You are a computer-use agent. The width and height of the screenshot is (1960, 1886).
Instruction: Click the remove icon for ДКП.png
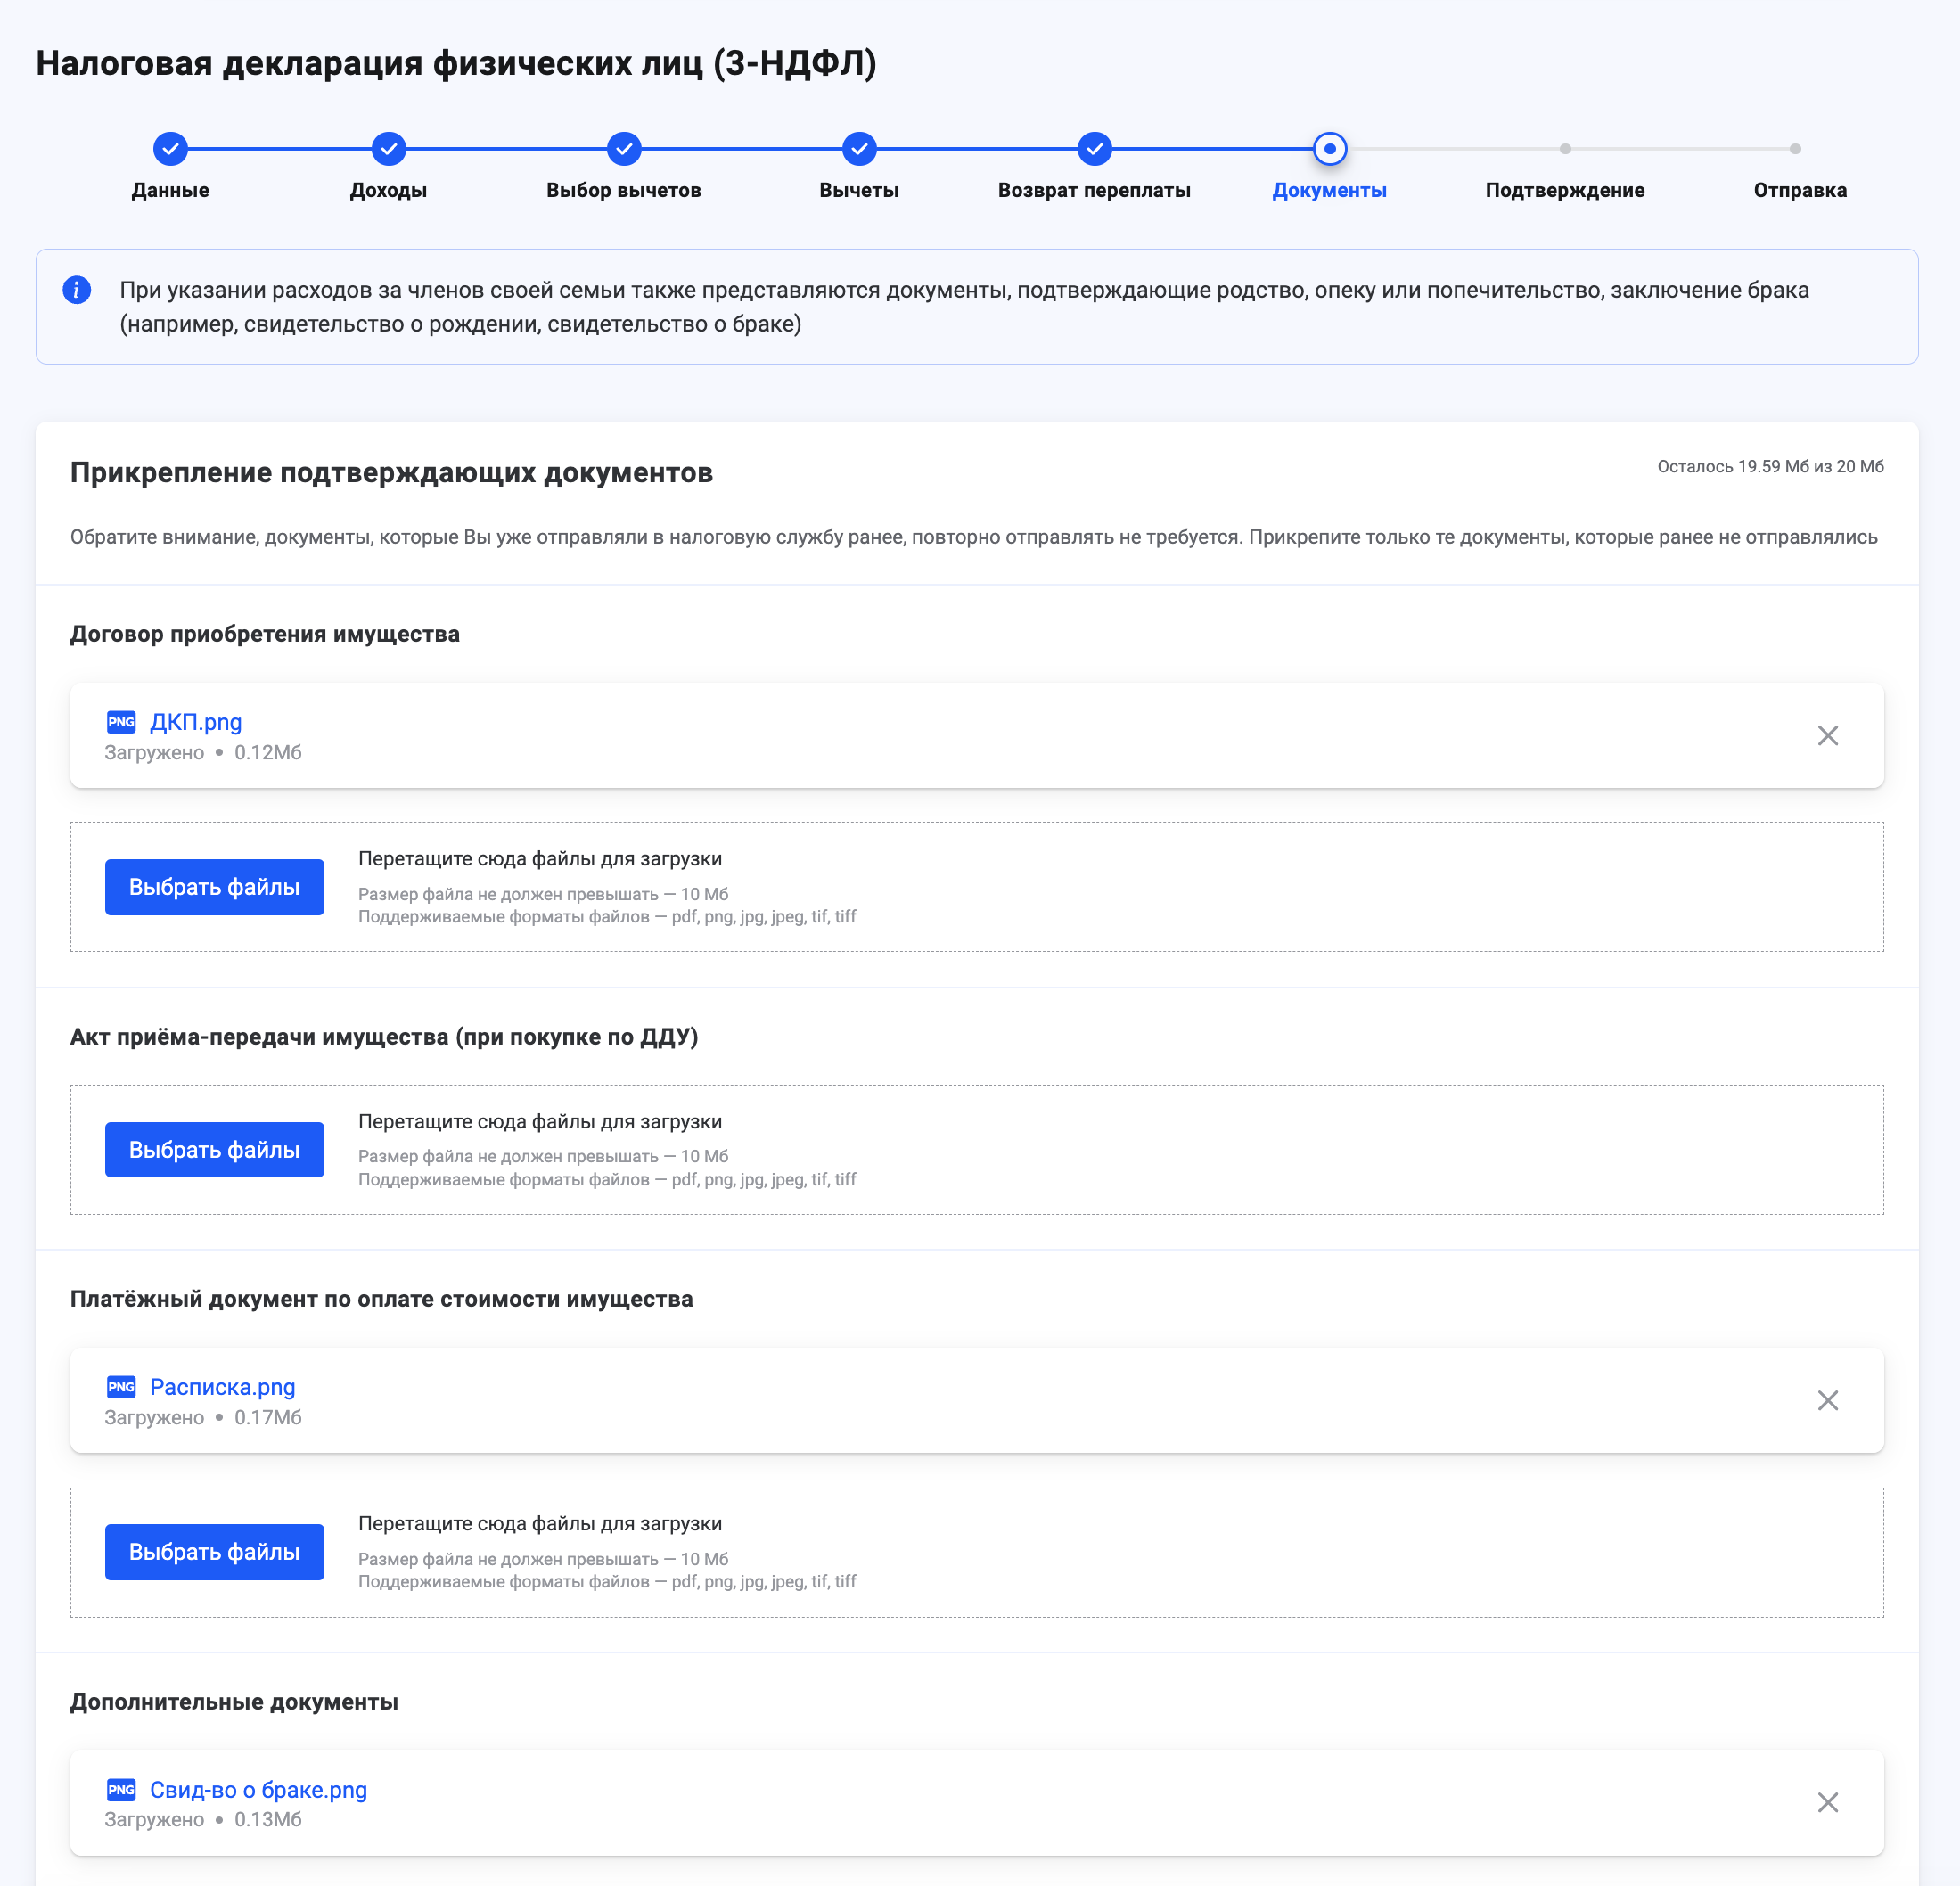tap(1831, 734)
